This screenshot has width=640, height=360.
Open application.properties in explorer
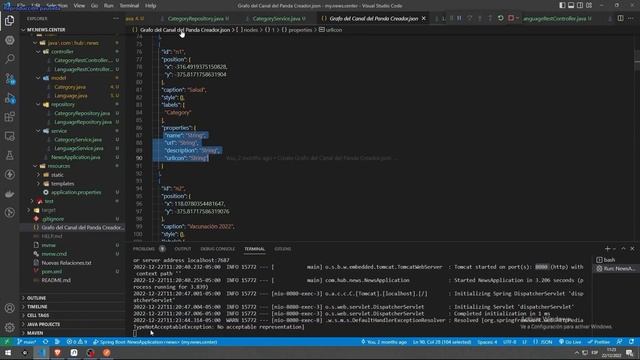76,192
